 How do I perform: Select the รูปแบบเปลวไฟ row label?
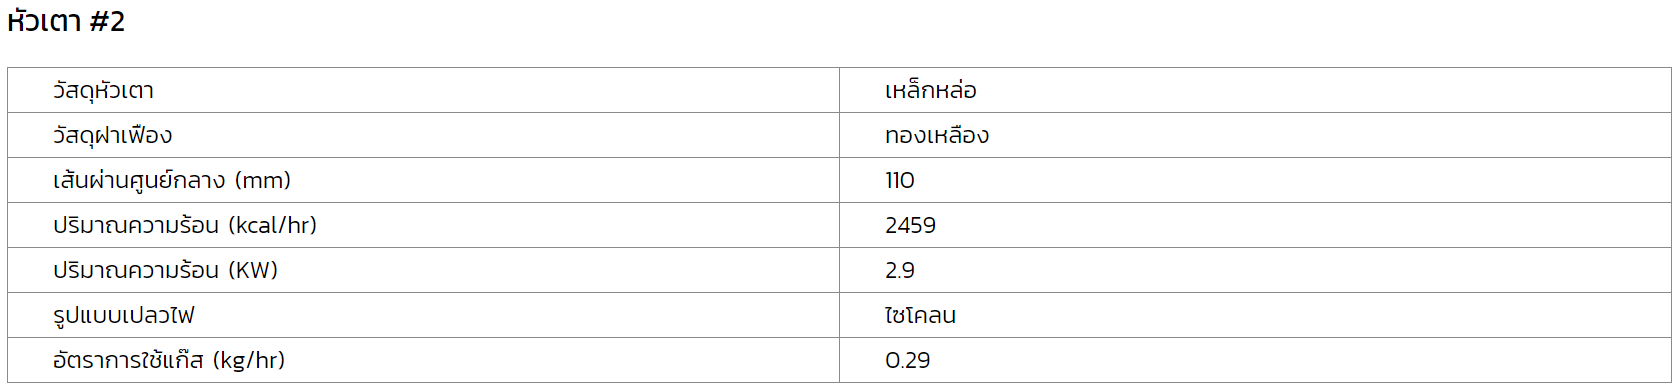(123, 316)
